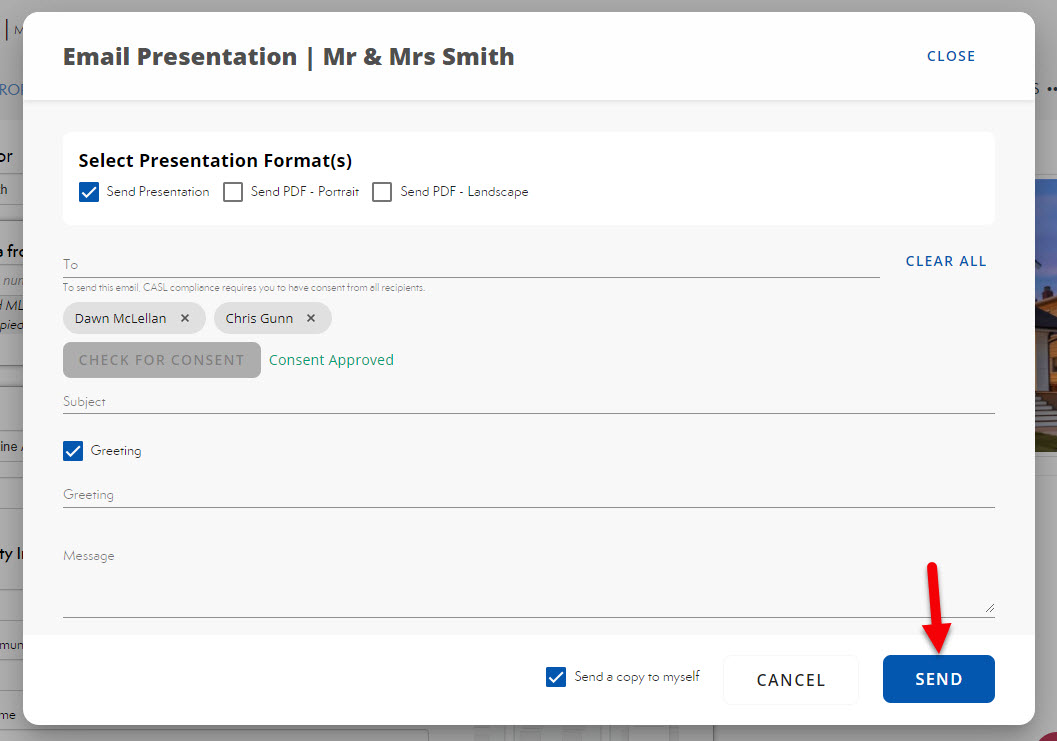Image resolution: width=1057 pixels, height=741 pixels.
Task: Disable Send a copy to myself
Action: (x=556, y=677)
